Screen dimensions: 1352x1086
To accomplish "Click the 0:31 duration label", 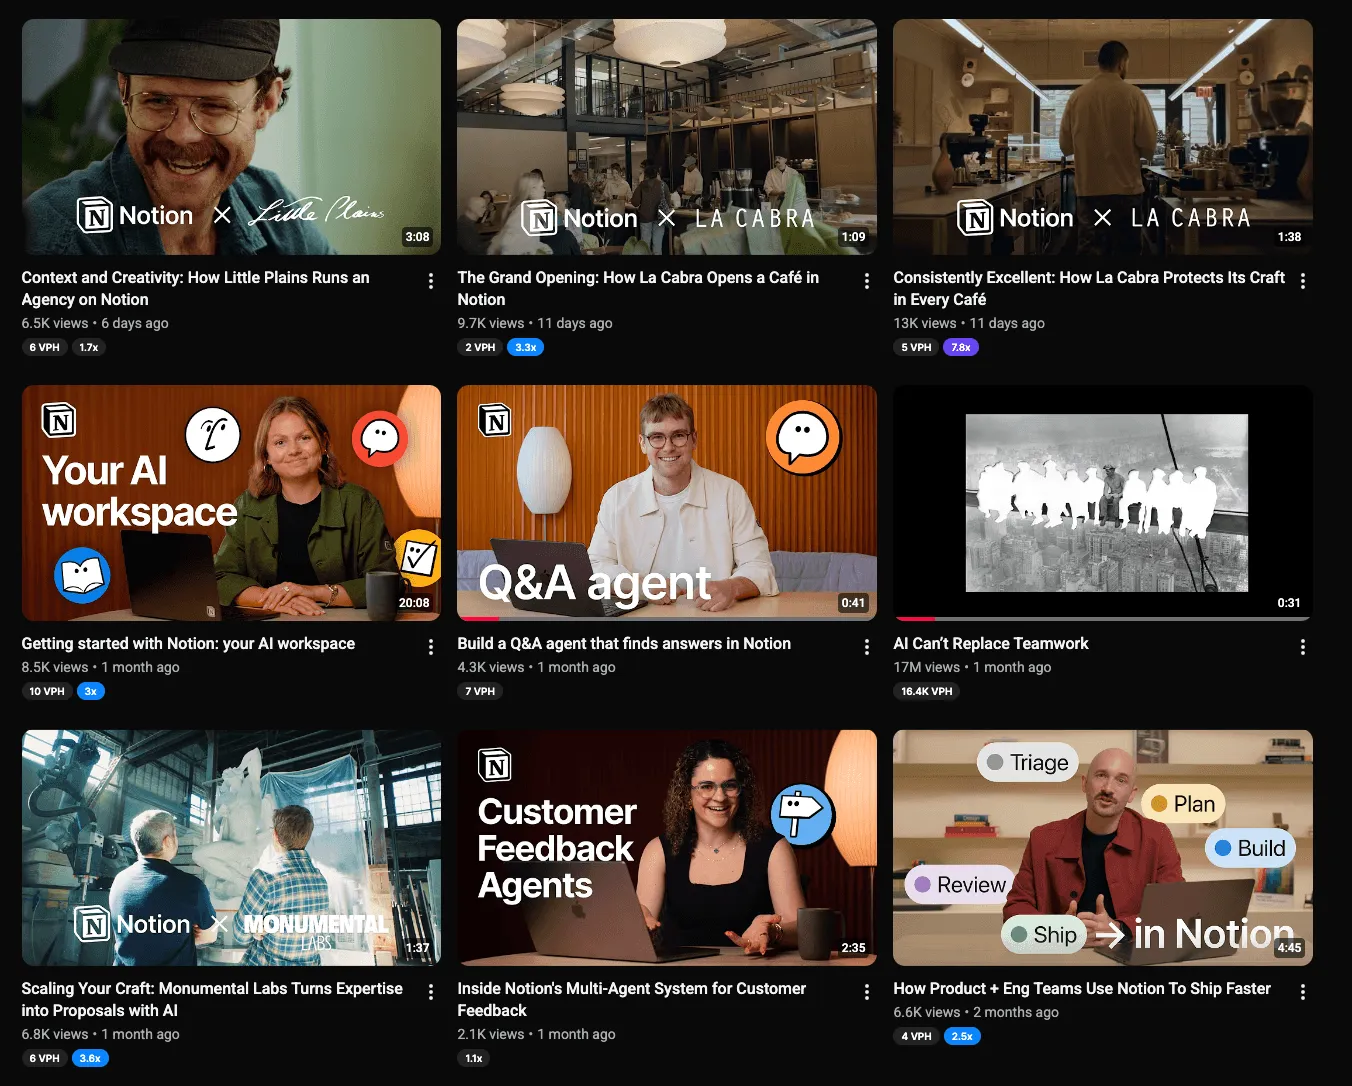I will tap(1289, 603).
